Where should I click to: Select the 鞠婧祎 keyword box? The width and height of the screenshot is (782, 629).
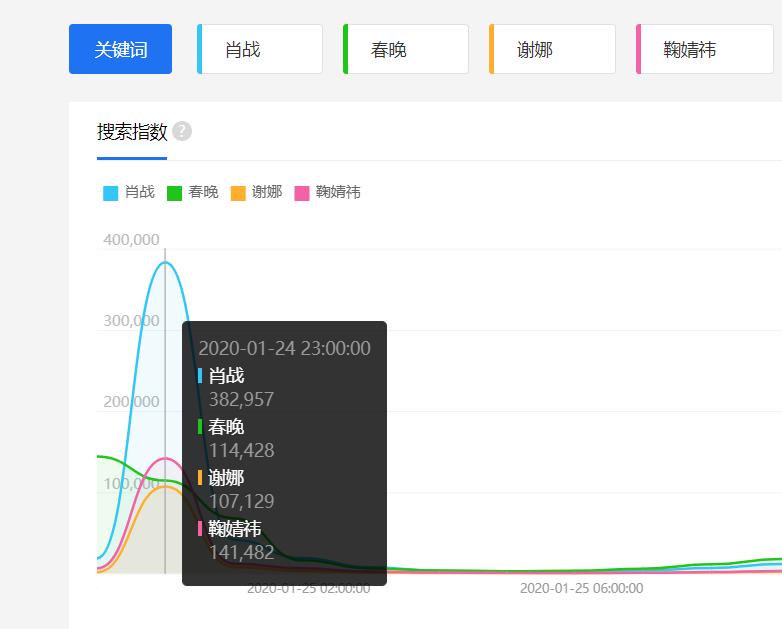(x=705, y=49)
